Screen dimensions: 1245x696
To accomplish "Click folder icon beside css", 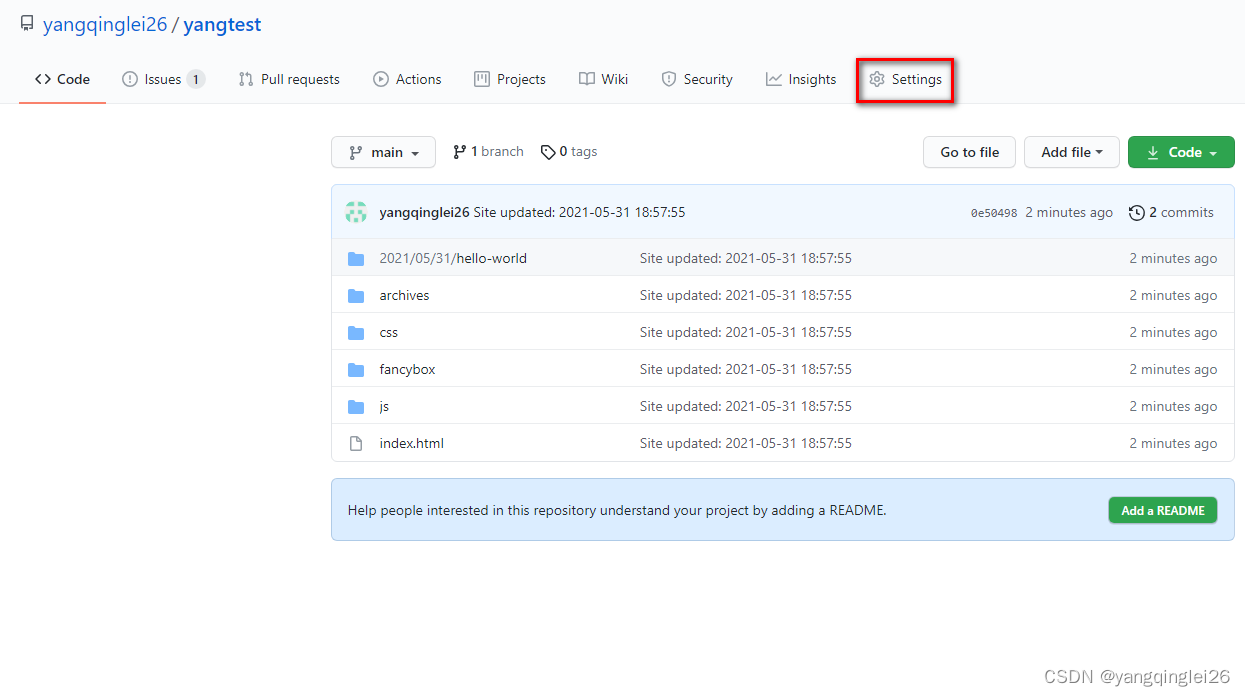I will (356, 332).
